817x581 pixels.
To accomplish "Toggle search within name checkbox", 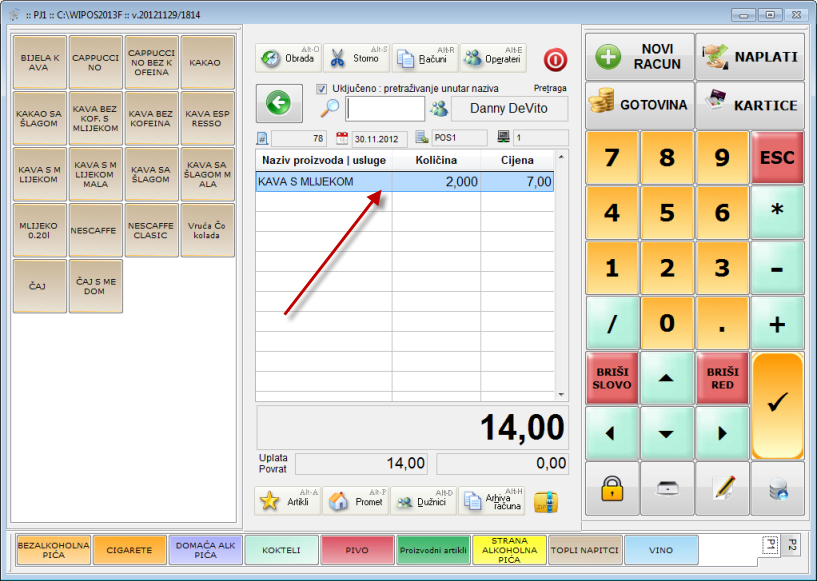I will click(x=322, y=89).
